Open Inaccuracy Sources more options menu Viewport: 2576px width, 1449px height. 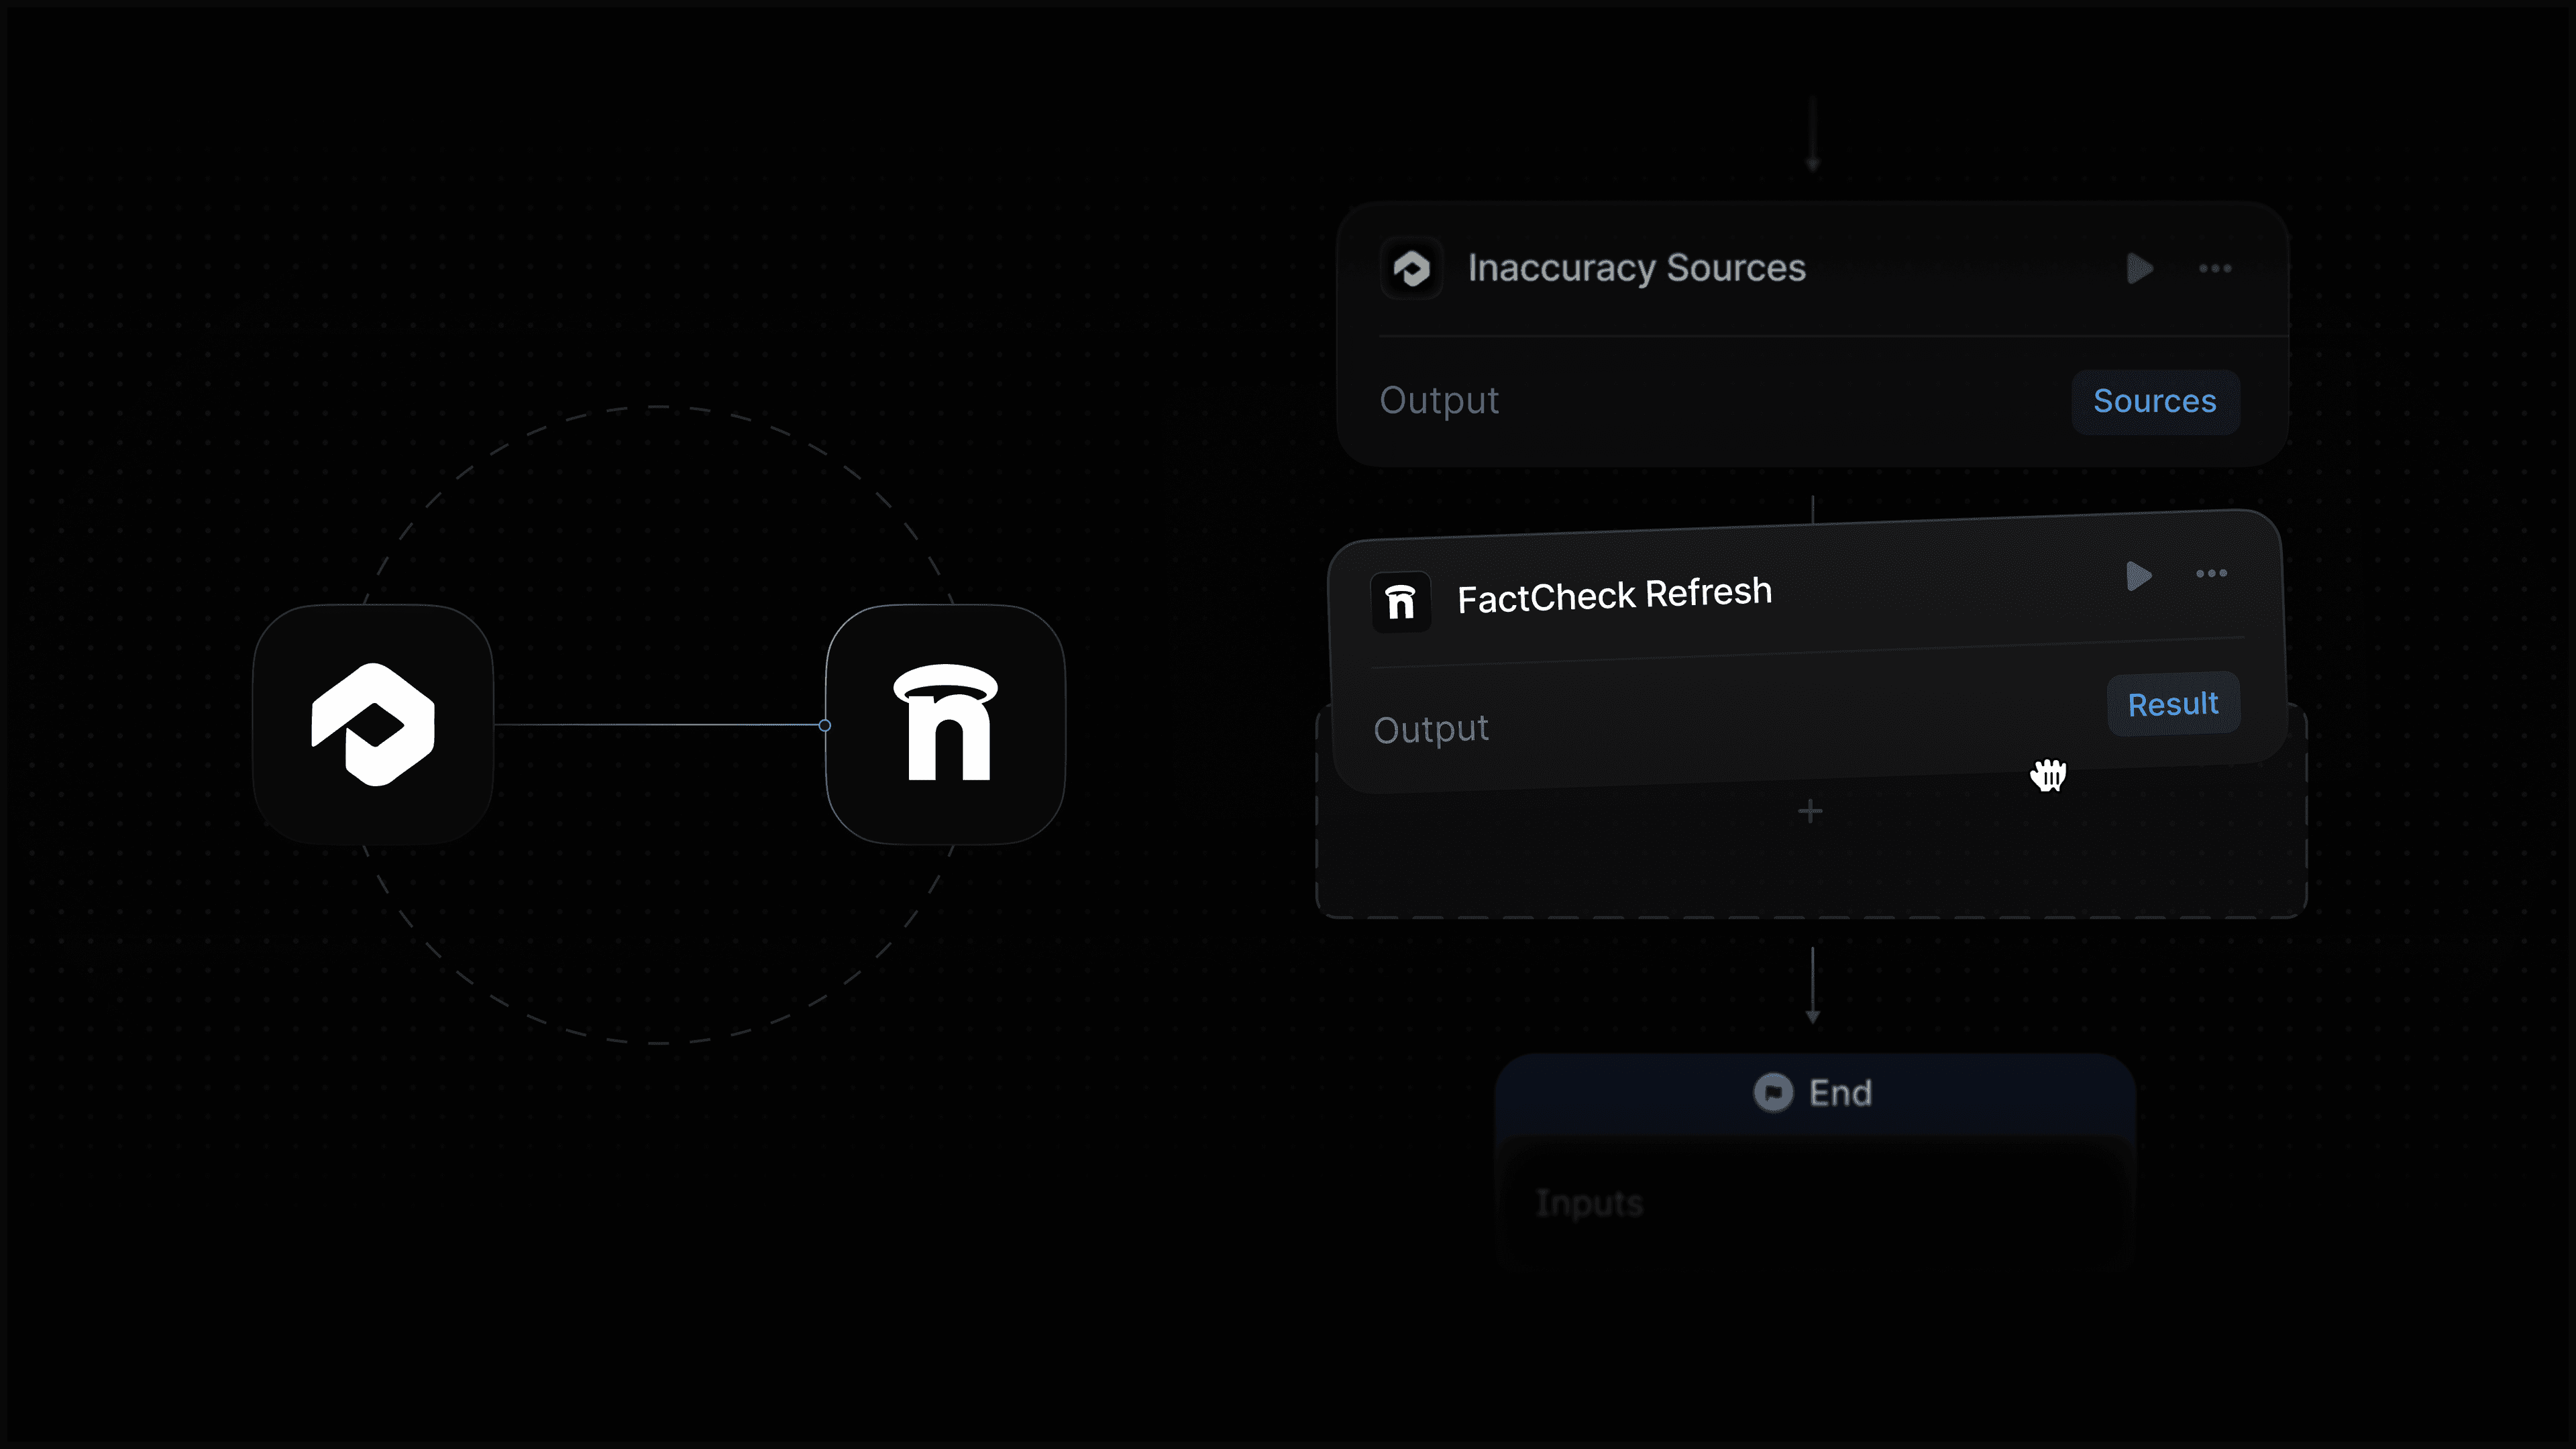tap(2214, 268)
